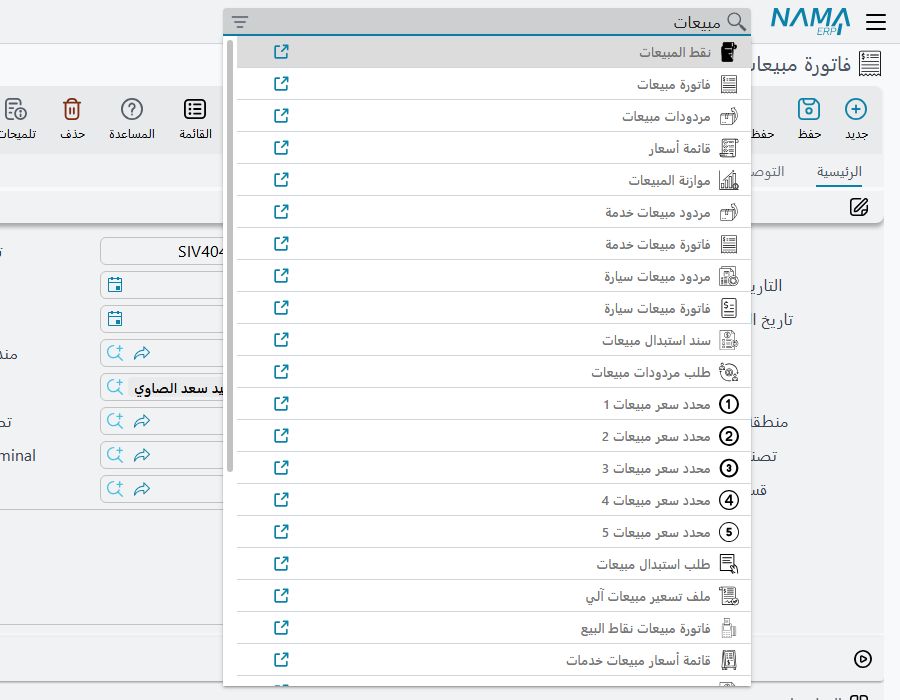Screen dimensions: 900x700
Task: Open نقط المبيعات in a new tab
Action: pos(281,52)
